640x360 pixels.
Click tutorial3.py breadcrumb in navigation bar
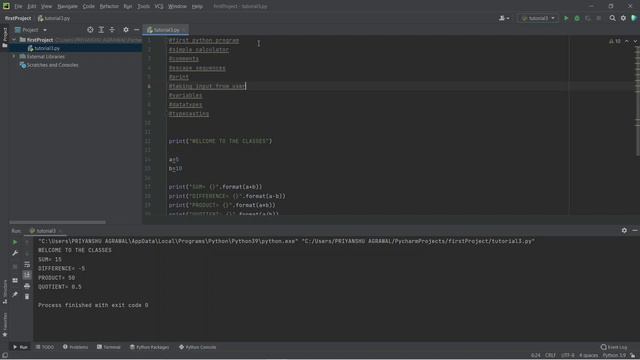(x=54, y=18)
